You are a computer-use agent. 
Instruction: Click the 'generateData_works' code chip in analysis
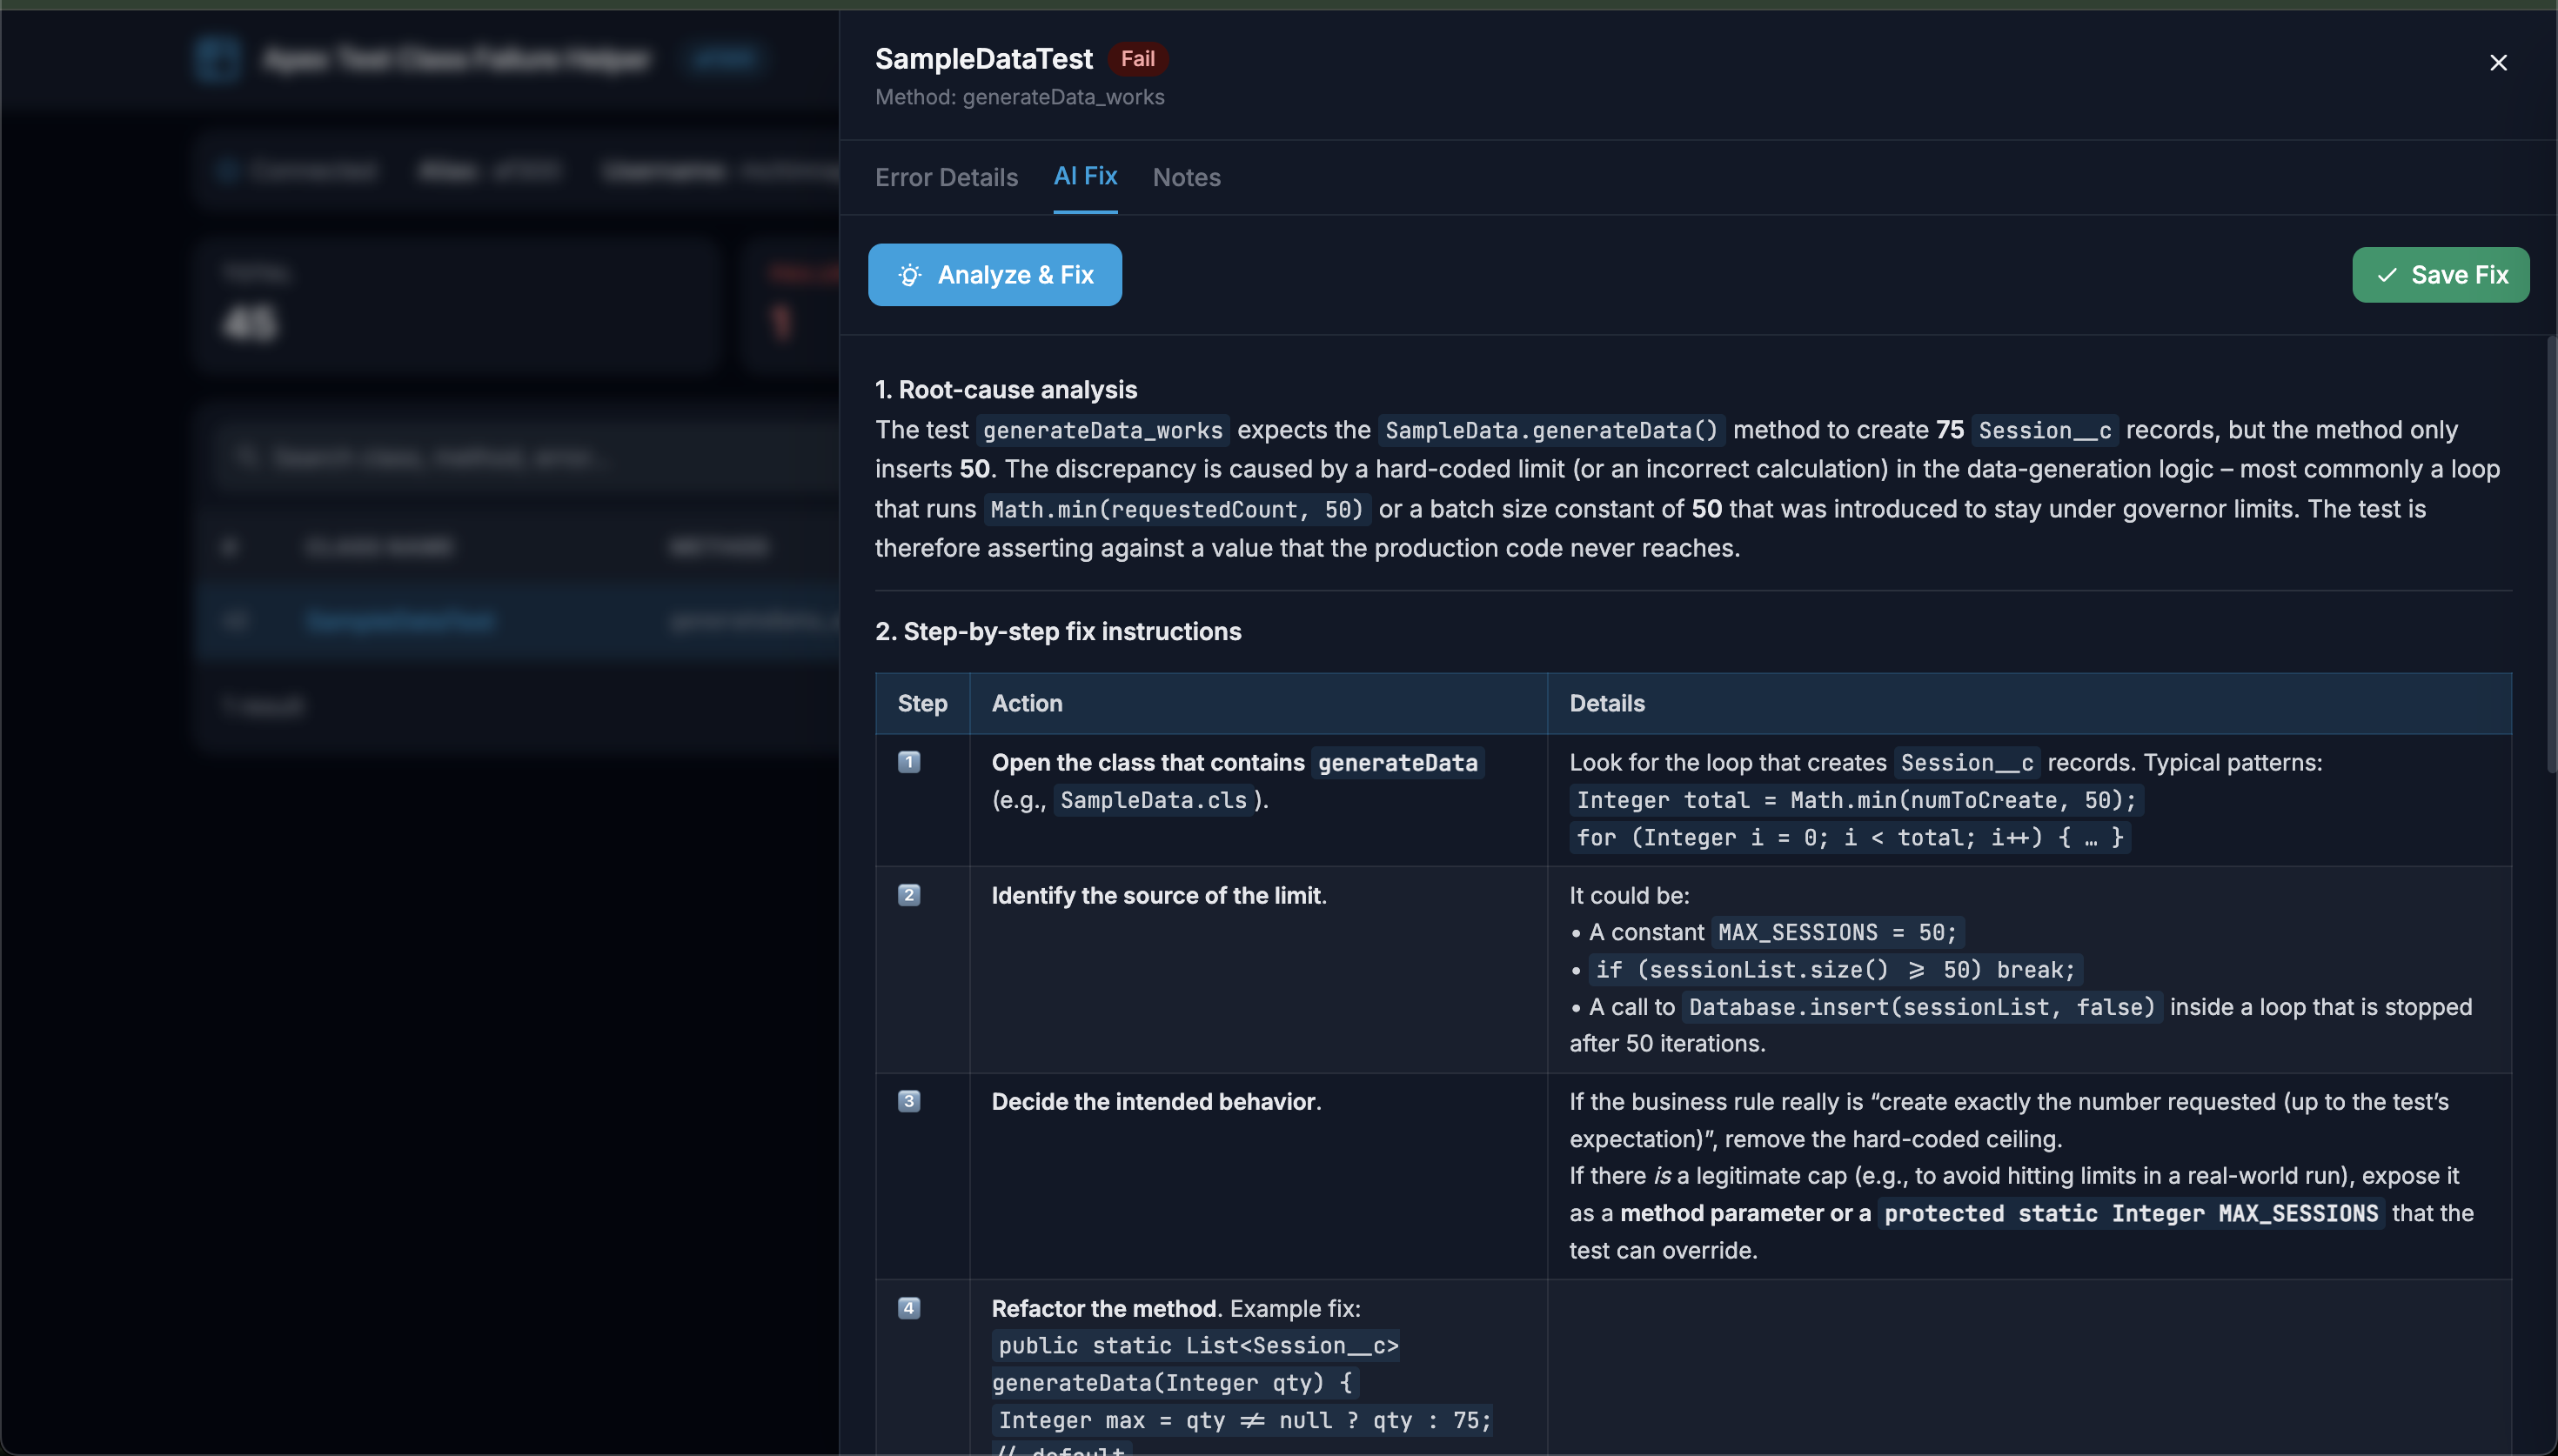coord(1102,430)
